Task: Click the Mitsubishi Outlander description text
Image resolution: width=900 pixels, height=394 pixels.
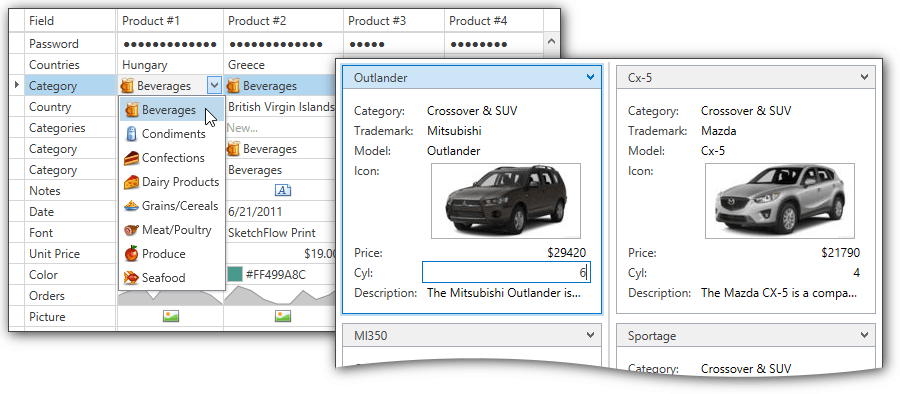Action: [504, 293]
